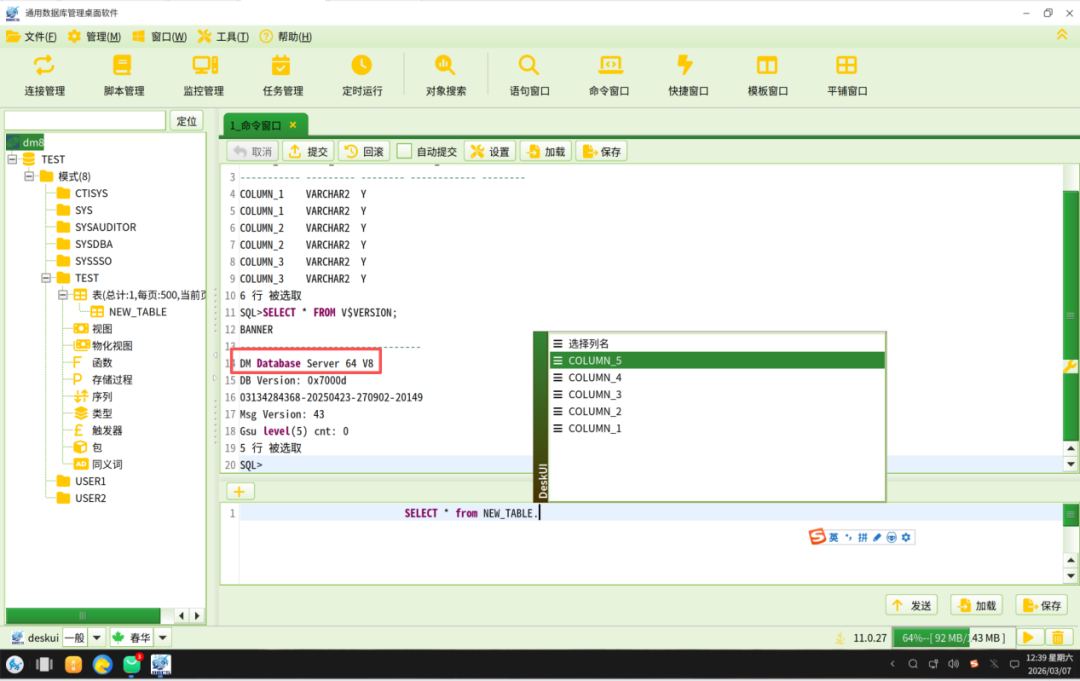Image resolution: width=1080 pixels, height=681 pixels.
Task: Click the Sogou S logo icon
Action: pos(817,536)
